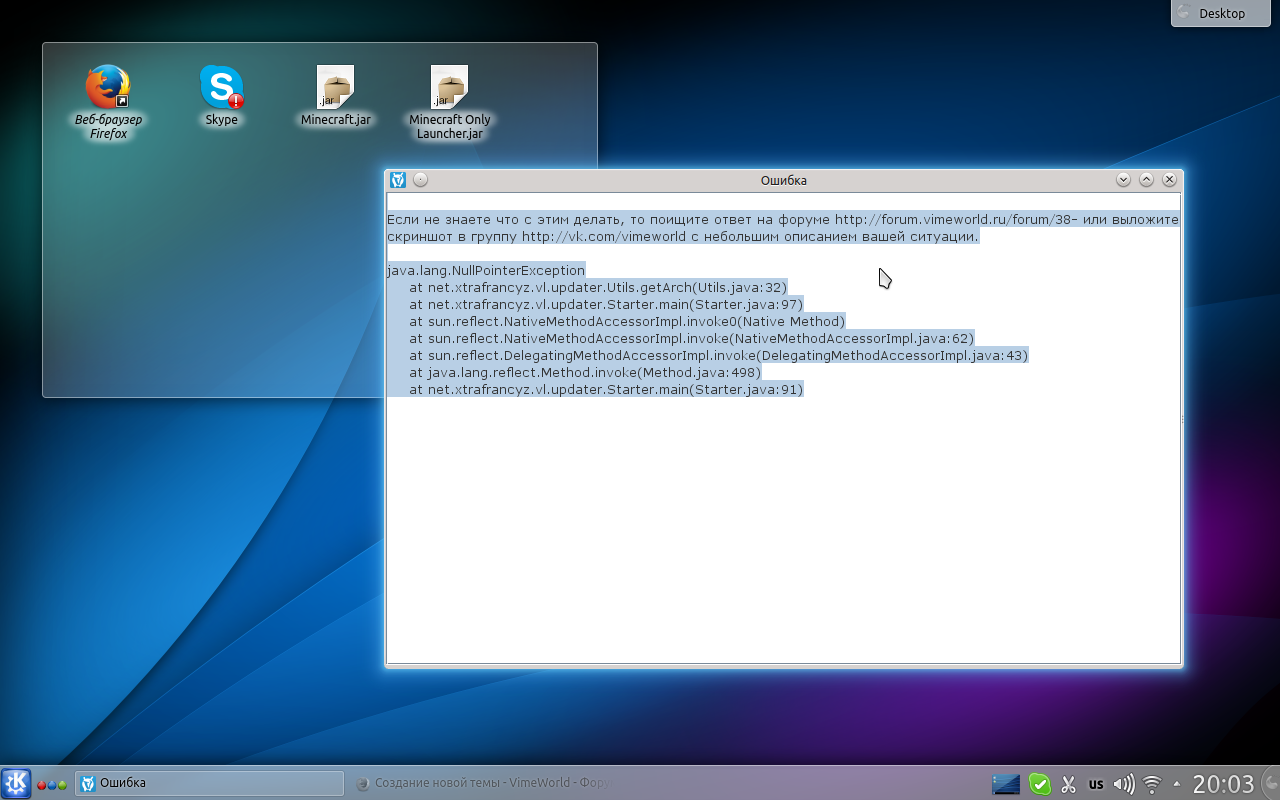Screen dimensions: 1280x800
Task: Click the NullPointerException line in error text
Action: pos(486,270)
